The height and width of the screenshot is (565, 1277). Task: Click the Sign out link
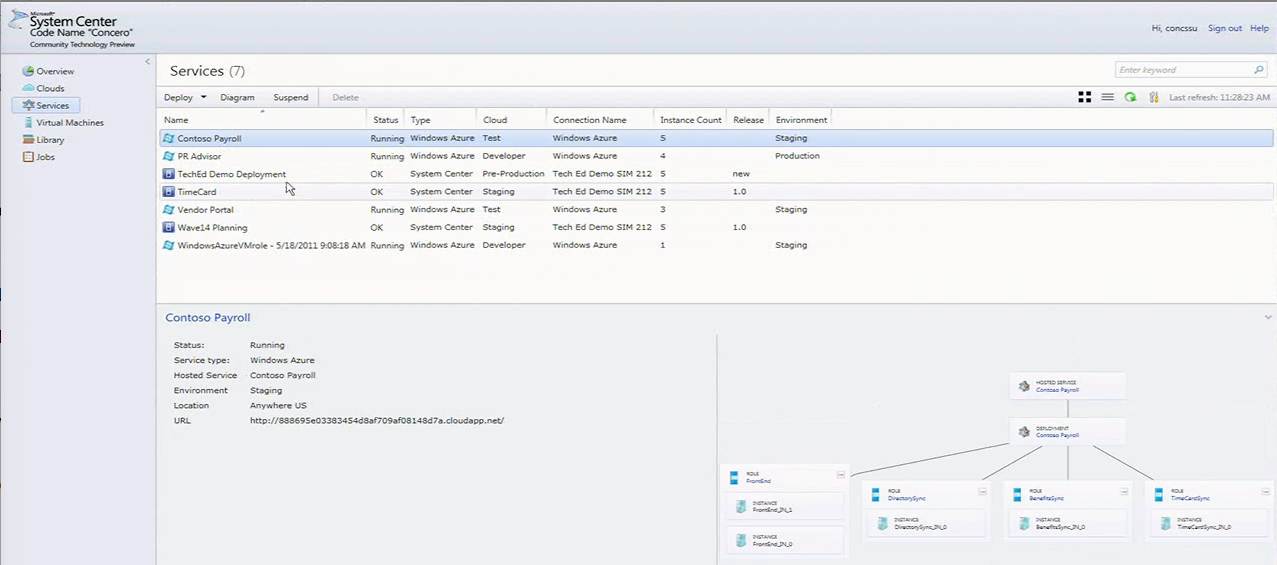point(1224,28)
